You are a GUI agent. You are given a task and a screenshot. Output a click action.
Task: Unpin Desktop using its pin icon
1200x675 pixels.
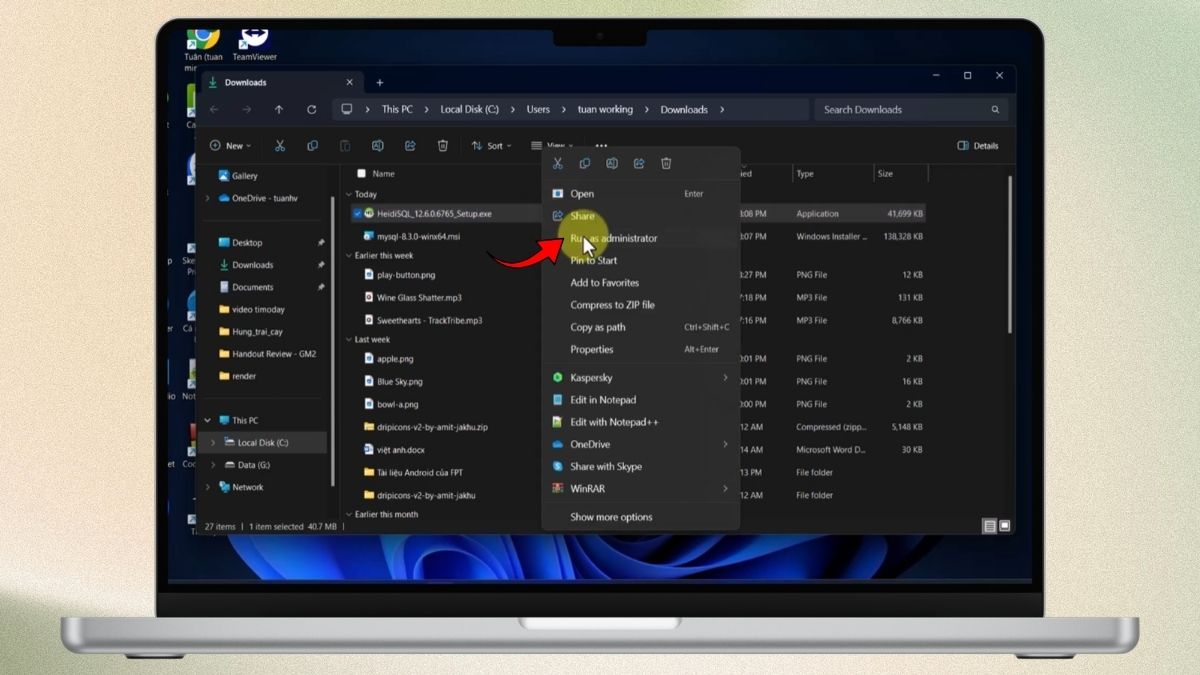[321, 243]
